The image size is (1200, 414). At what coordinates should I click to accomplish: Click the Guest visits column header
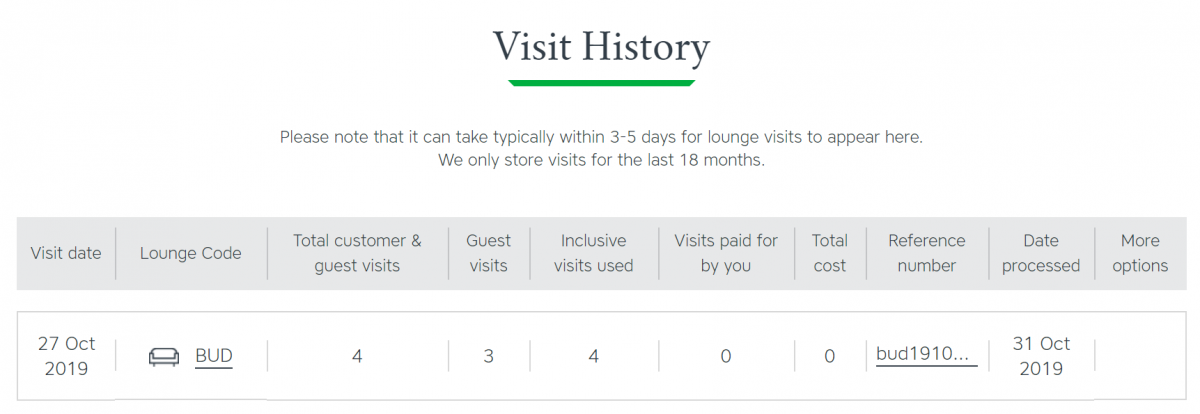488,253
